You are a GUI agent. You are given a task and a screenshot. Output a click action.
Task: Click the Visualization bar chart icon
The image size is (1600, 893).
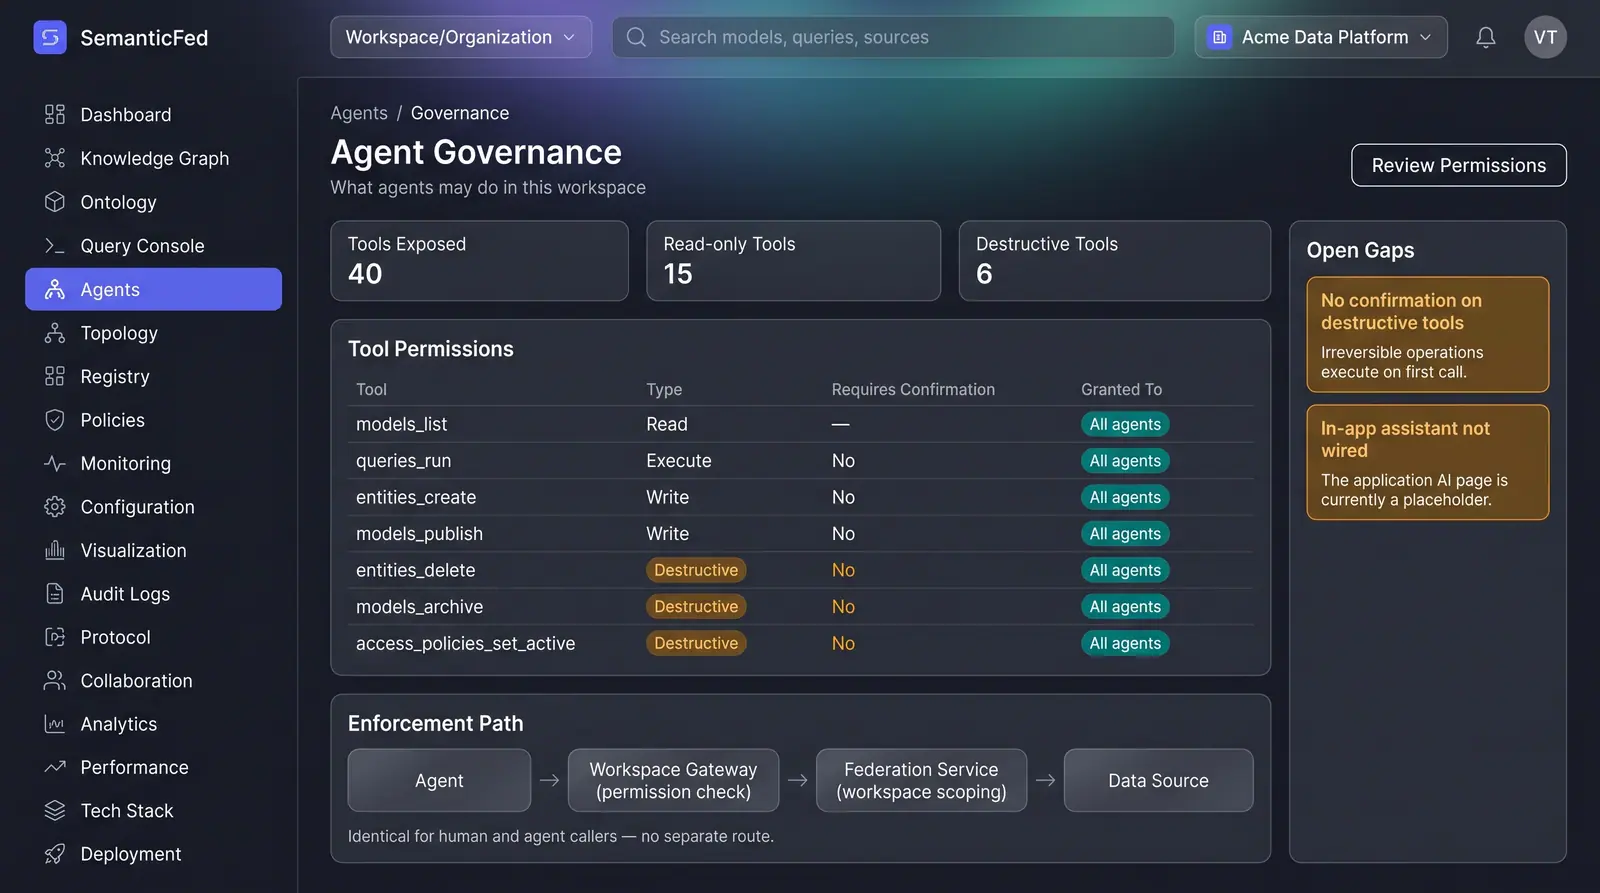(x=55, y=550)
